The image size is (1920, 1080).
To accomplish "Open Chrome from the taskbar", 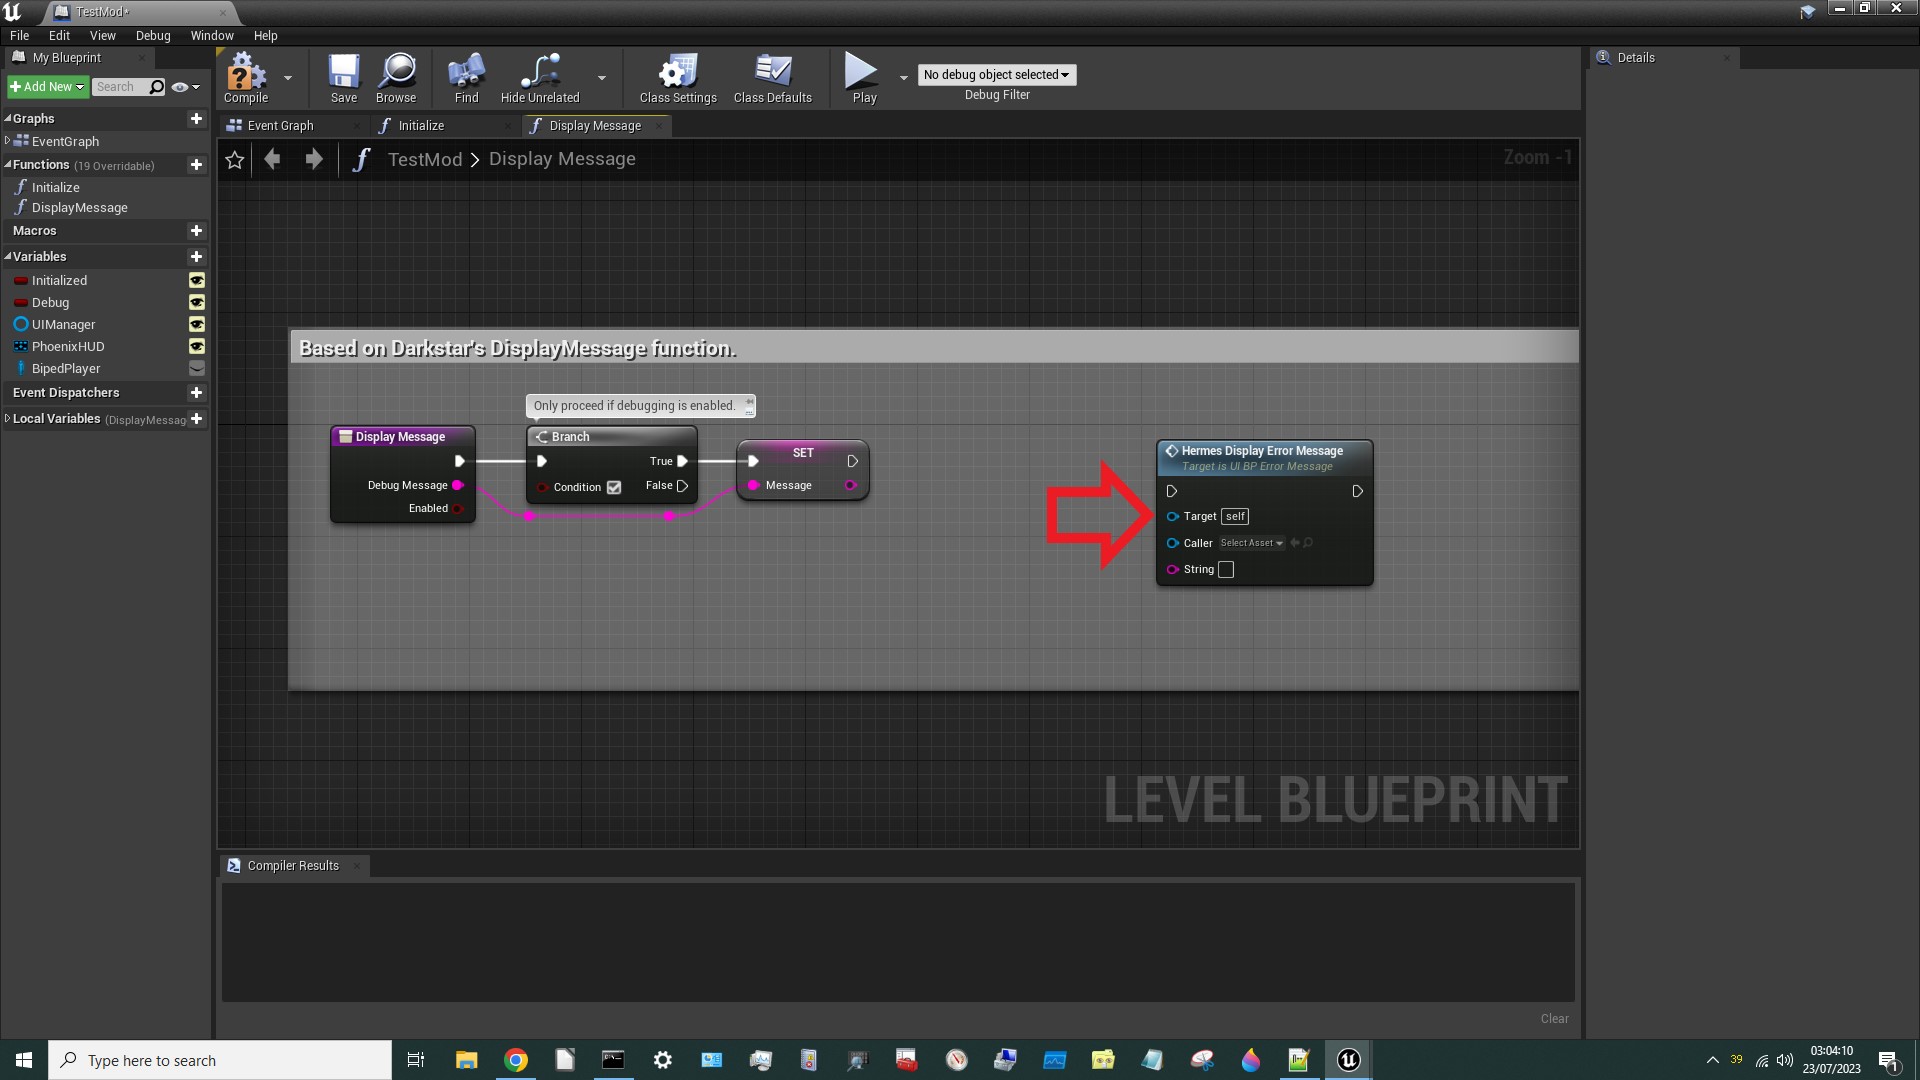I will click(516, 1060).
